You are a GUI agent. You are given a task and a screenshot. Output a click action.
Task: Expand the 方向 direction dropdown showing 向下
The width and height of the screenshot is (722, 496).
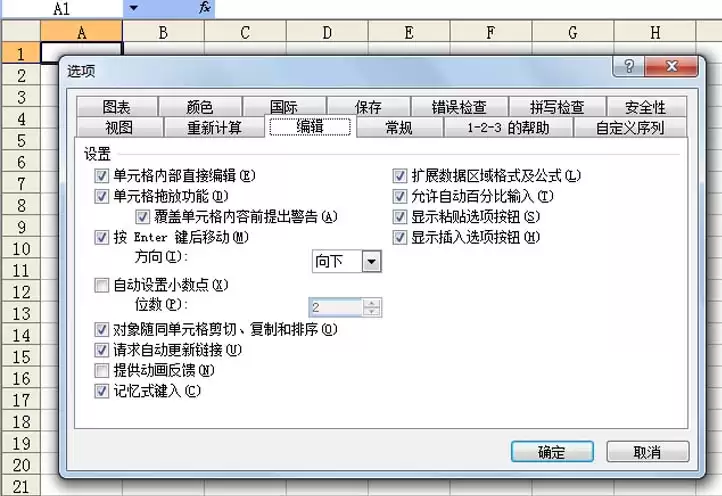[371, 261]
